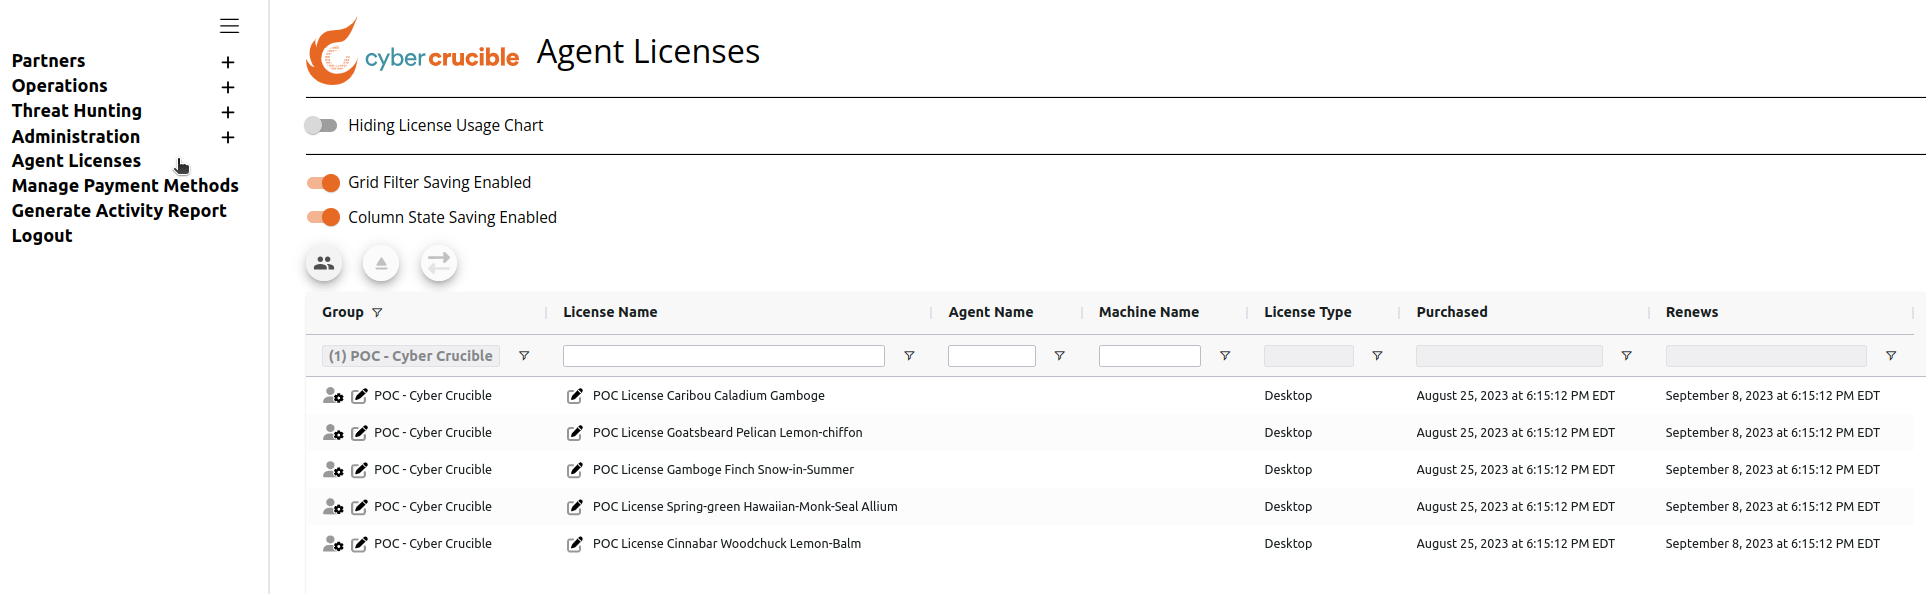Viewport: 1926px width, 594px height.
Task: Sort by Renews column header
Action: 1692,312
